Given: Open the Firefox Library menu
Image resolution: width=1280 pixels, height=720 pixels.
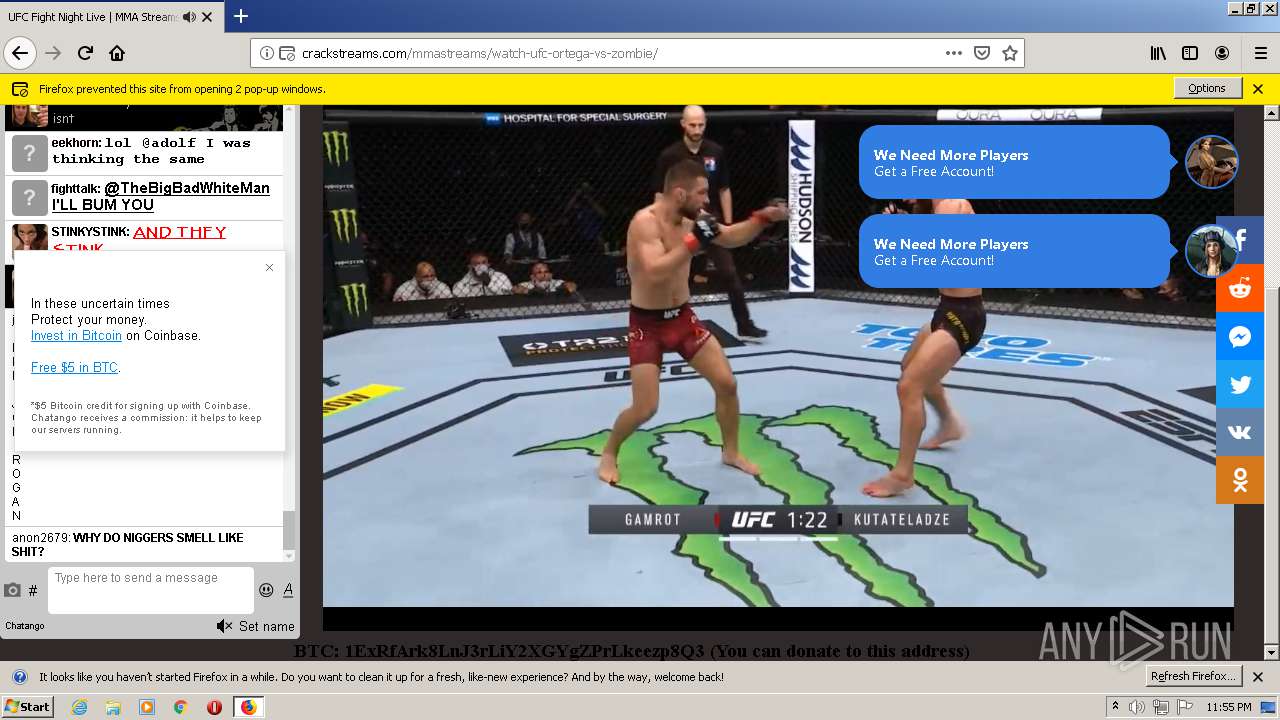Looking at the screenshot, I should (x=1158, y=53).
